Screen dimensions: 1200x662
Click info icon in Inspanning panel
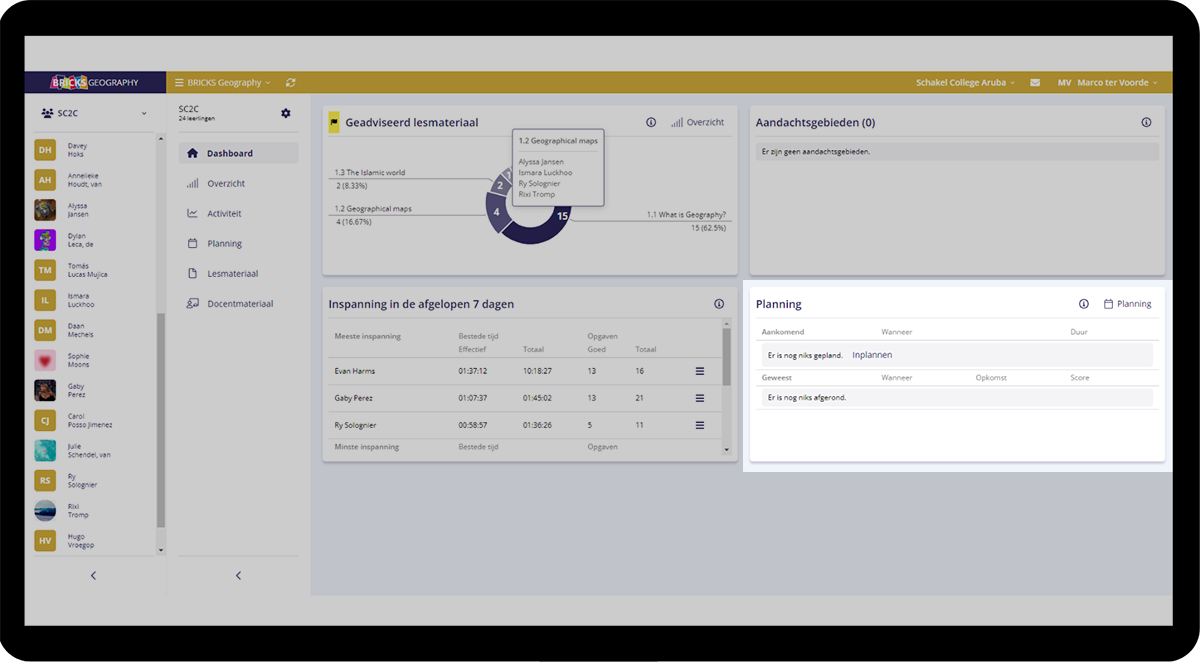(719, 304)
